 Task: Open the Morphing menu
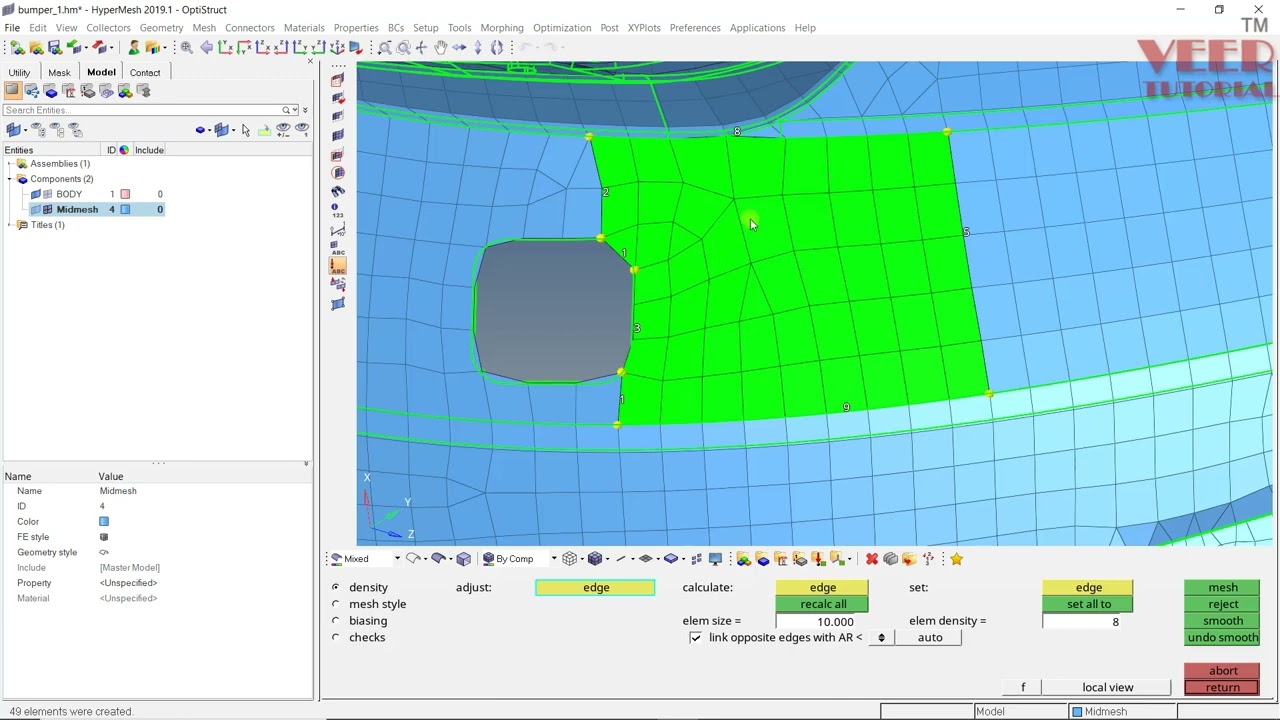click(502, 28)
